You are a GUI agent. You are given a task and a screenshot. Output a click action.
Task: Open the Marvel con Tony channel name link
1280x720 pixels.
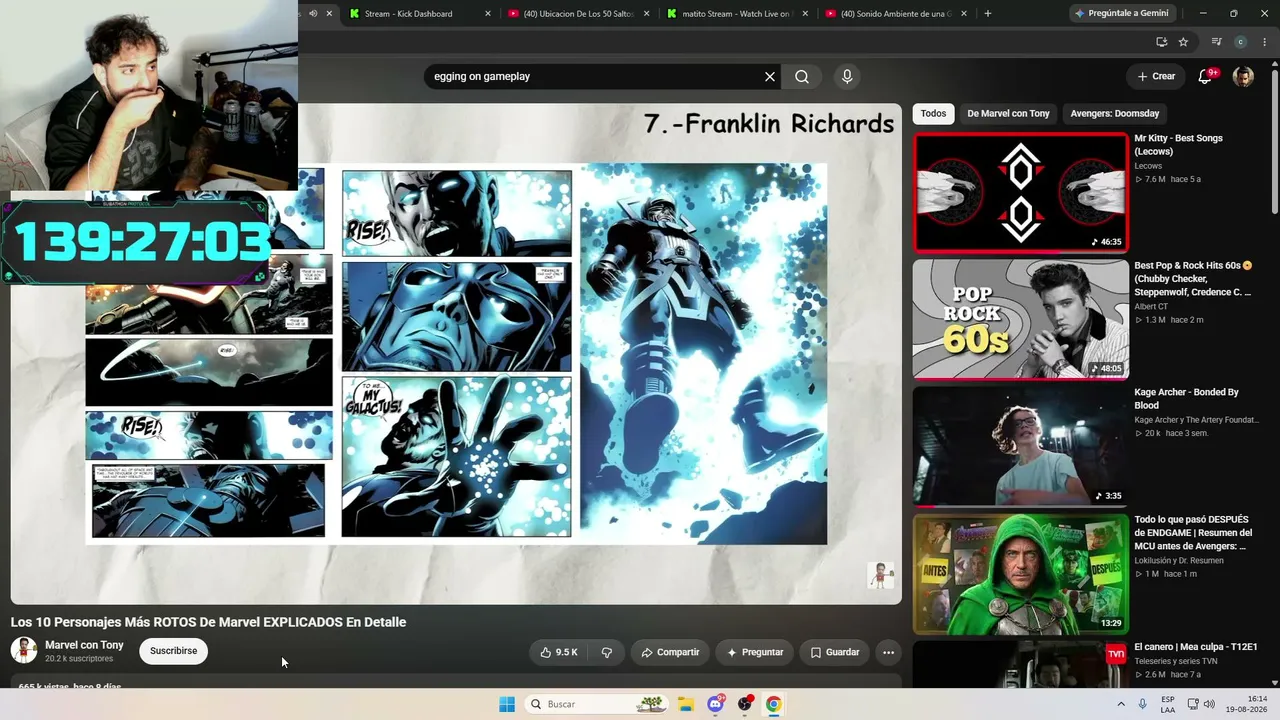(84, 645)
